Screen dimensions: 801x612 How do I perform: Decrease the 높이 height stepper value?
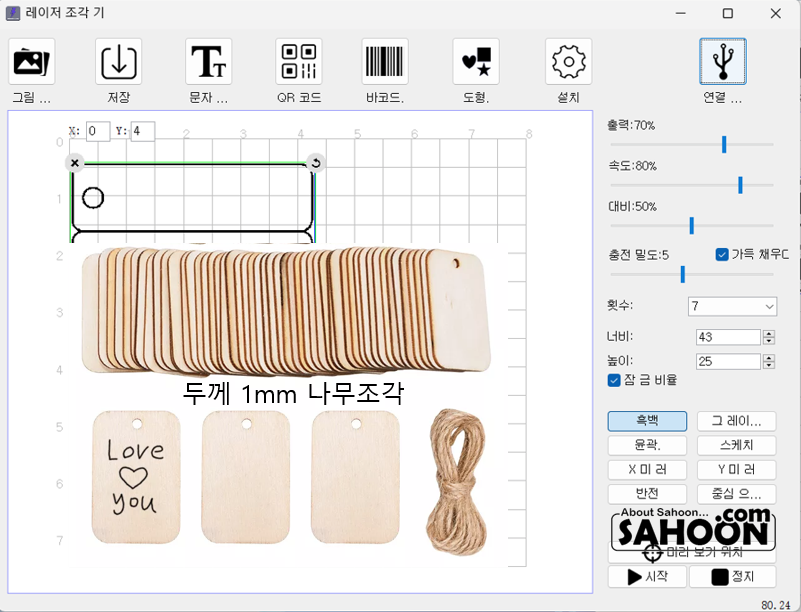click(x=769, y=365)
